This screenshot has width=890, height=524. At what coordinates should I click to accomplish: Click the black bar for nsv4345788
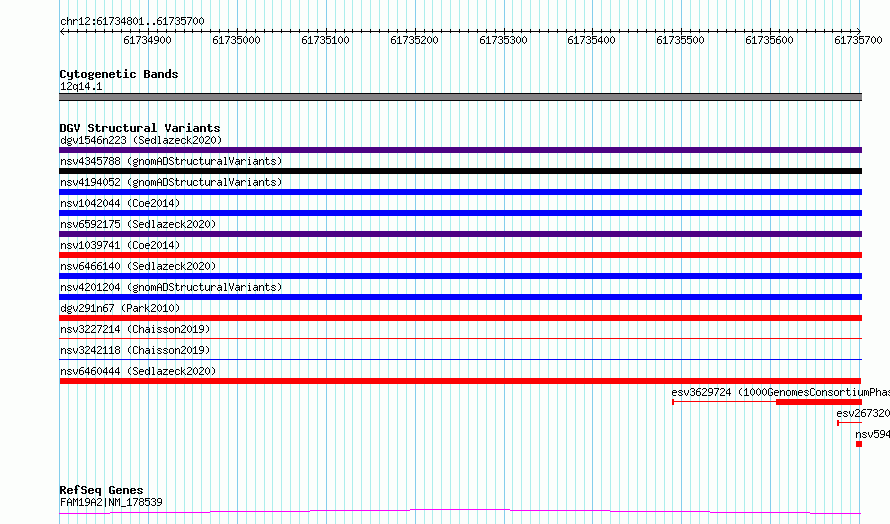click(460, 171)
